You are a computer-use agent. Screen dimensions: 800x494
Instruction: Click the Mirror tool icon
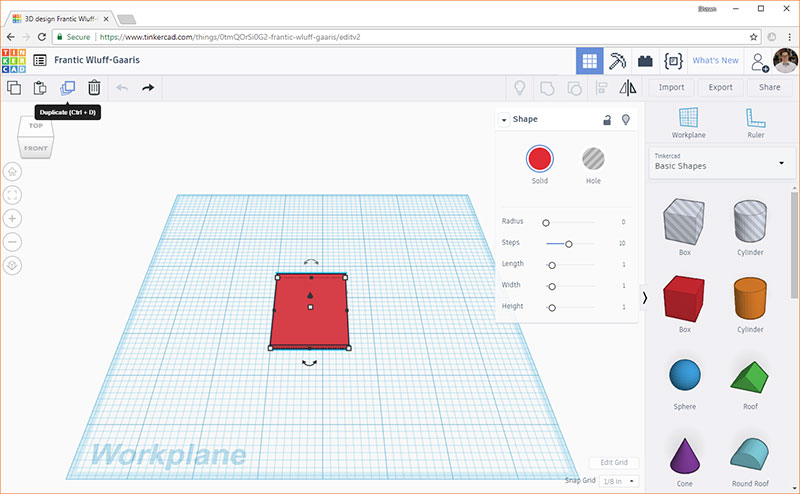click(628, 88)
